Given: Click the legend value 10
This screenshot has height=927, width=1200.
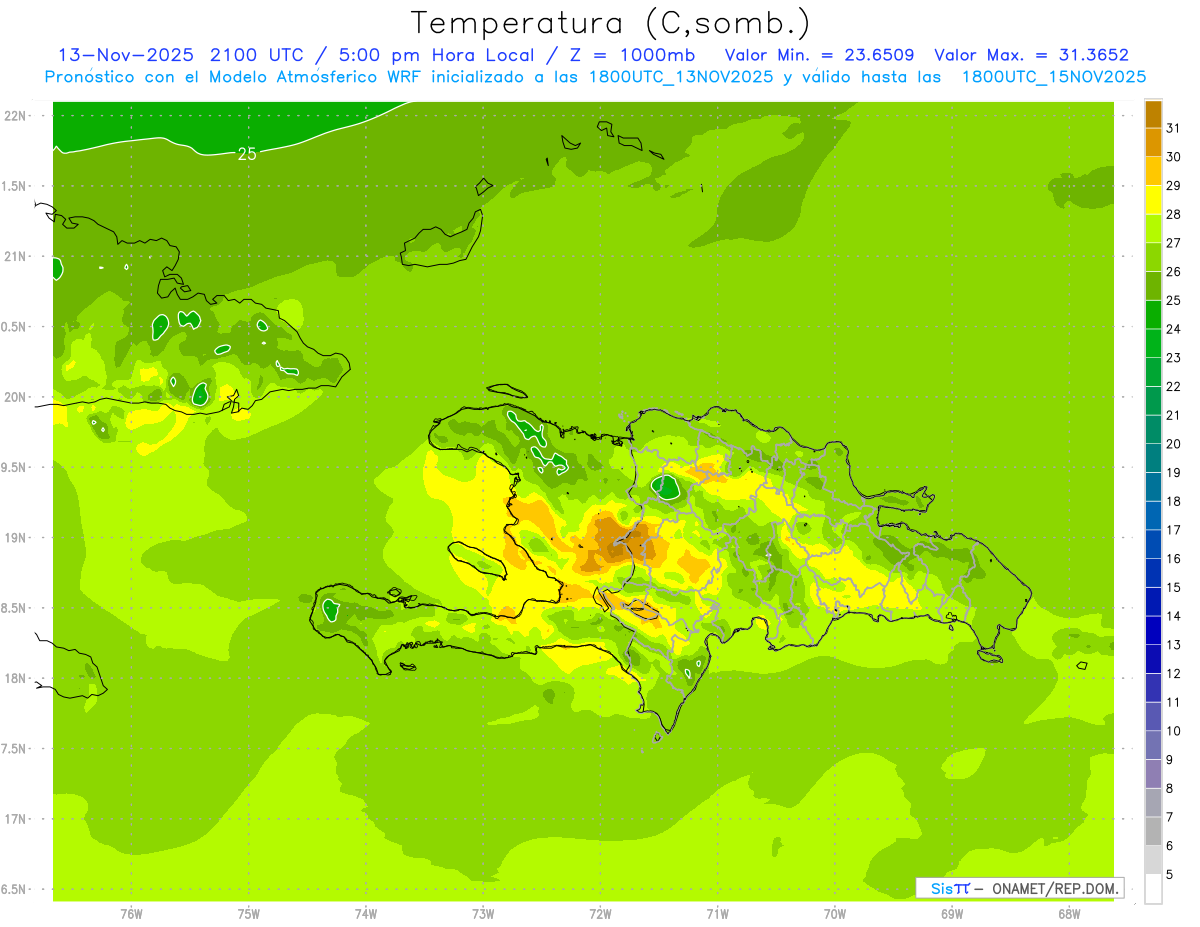Looking at the screenshot, I should (1174, 731).
